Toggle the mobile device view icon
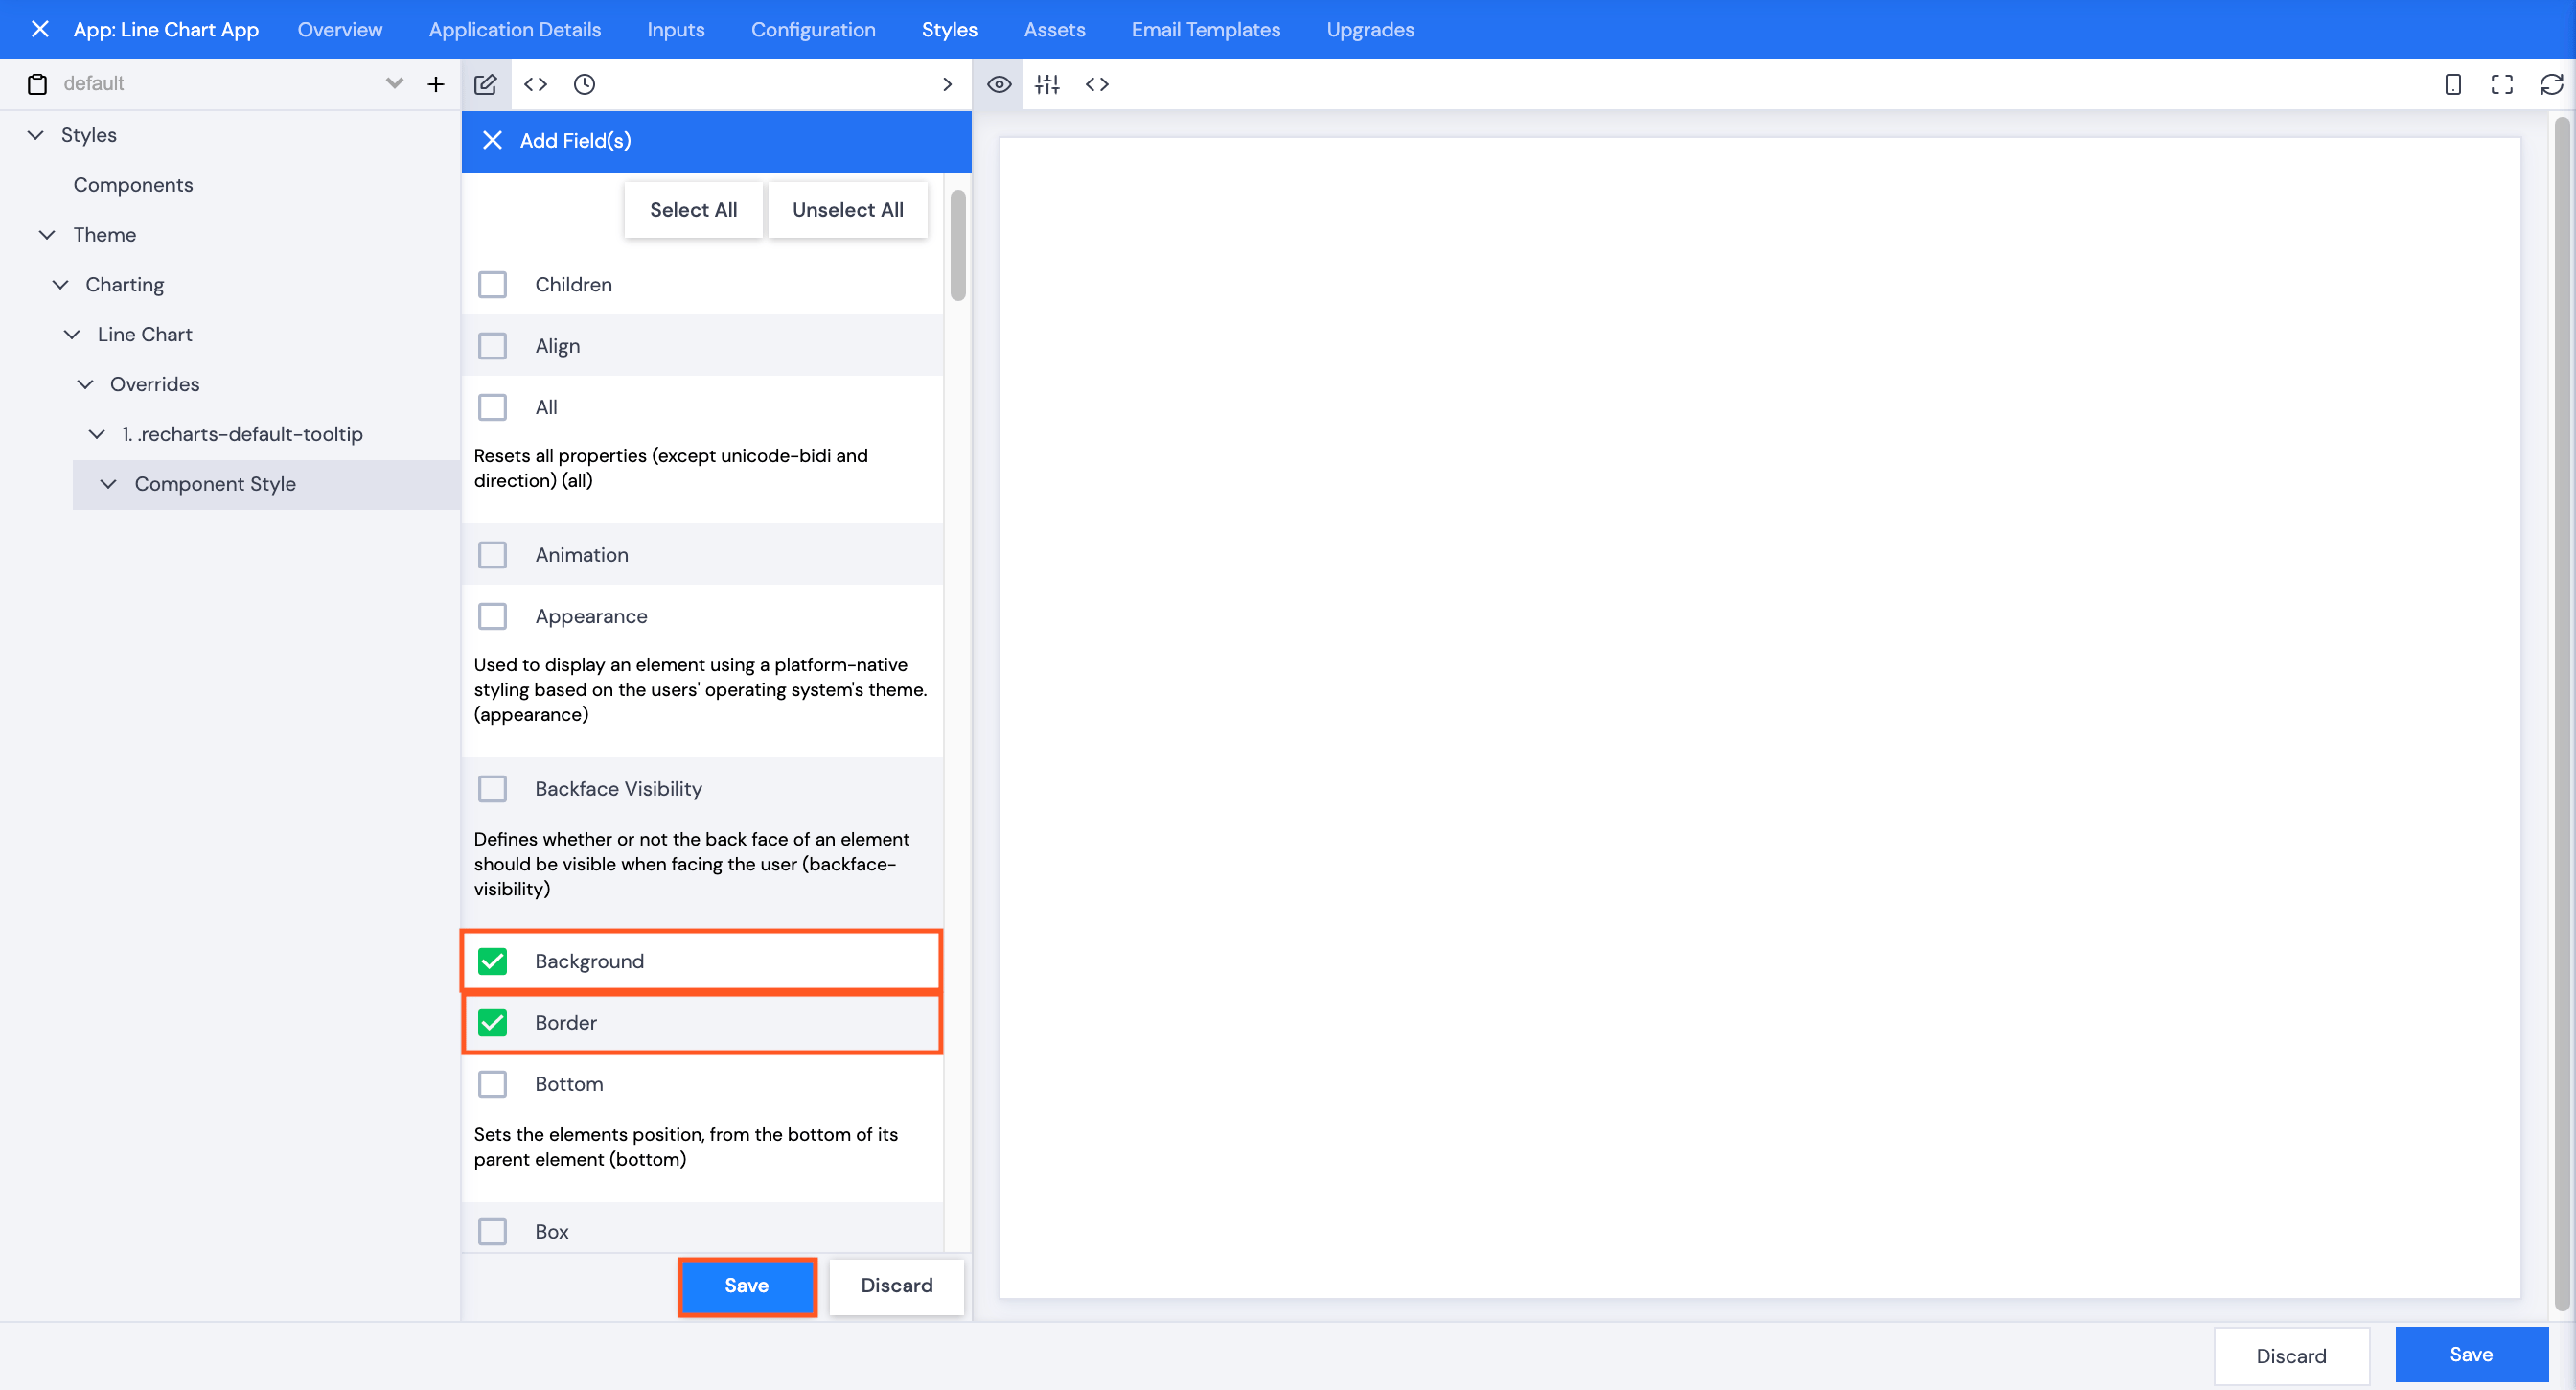The height and width of the screenshot is (1390, 2576). pos(2452,84)
